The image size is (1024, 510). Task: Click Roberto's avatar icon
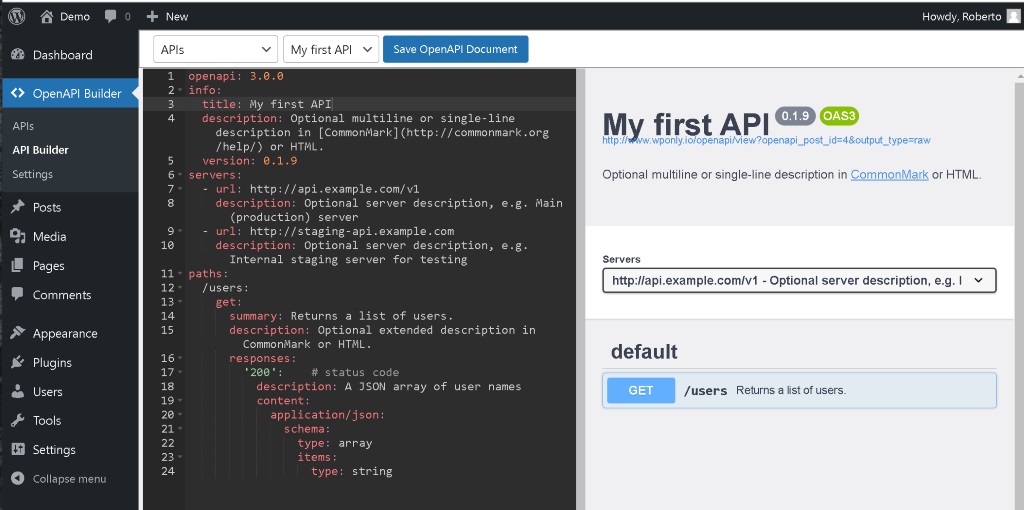1013,17
